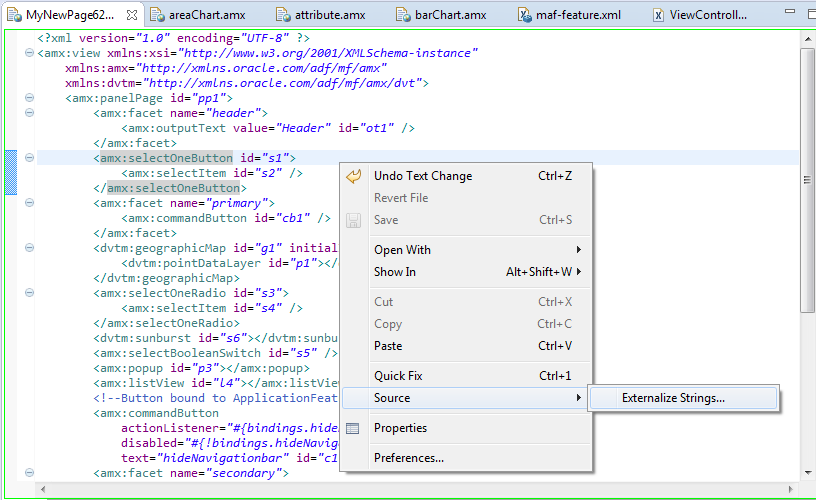Collapse the amx:selectOneRadio fold marker

pos(30,292)
